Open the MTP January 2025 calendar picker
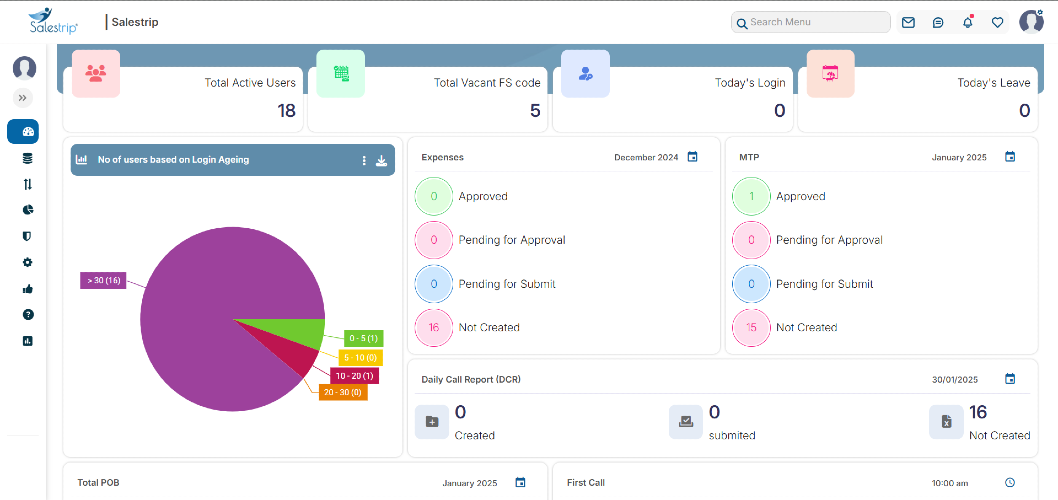This screenshot has height=500, width=1058. (x=1009, y=157)
